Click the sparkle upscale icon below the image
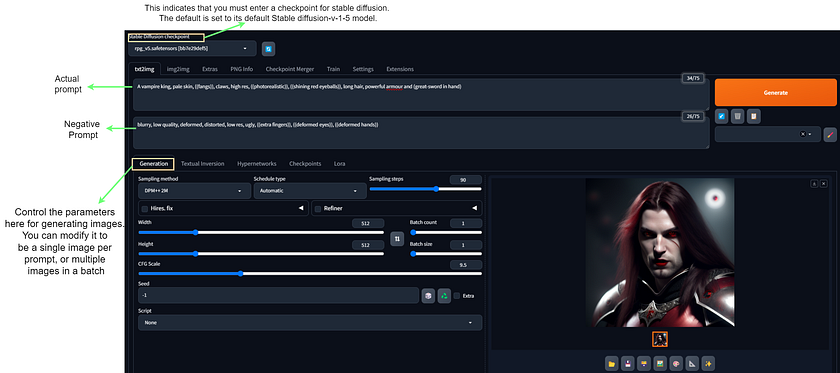 click(708, 363)
